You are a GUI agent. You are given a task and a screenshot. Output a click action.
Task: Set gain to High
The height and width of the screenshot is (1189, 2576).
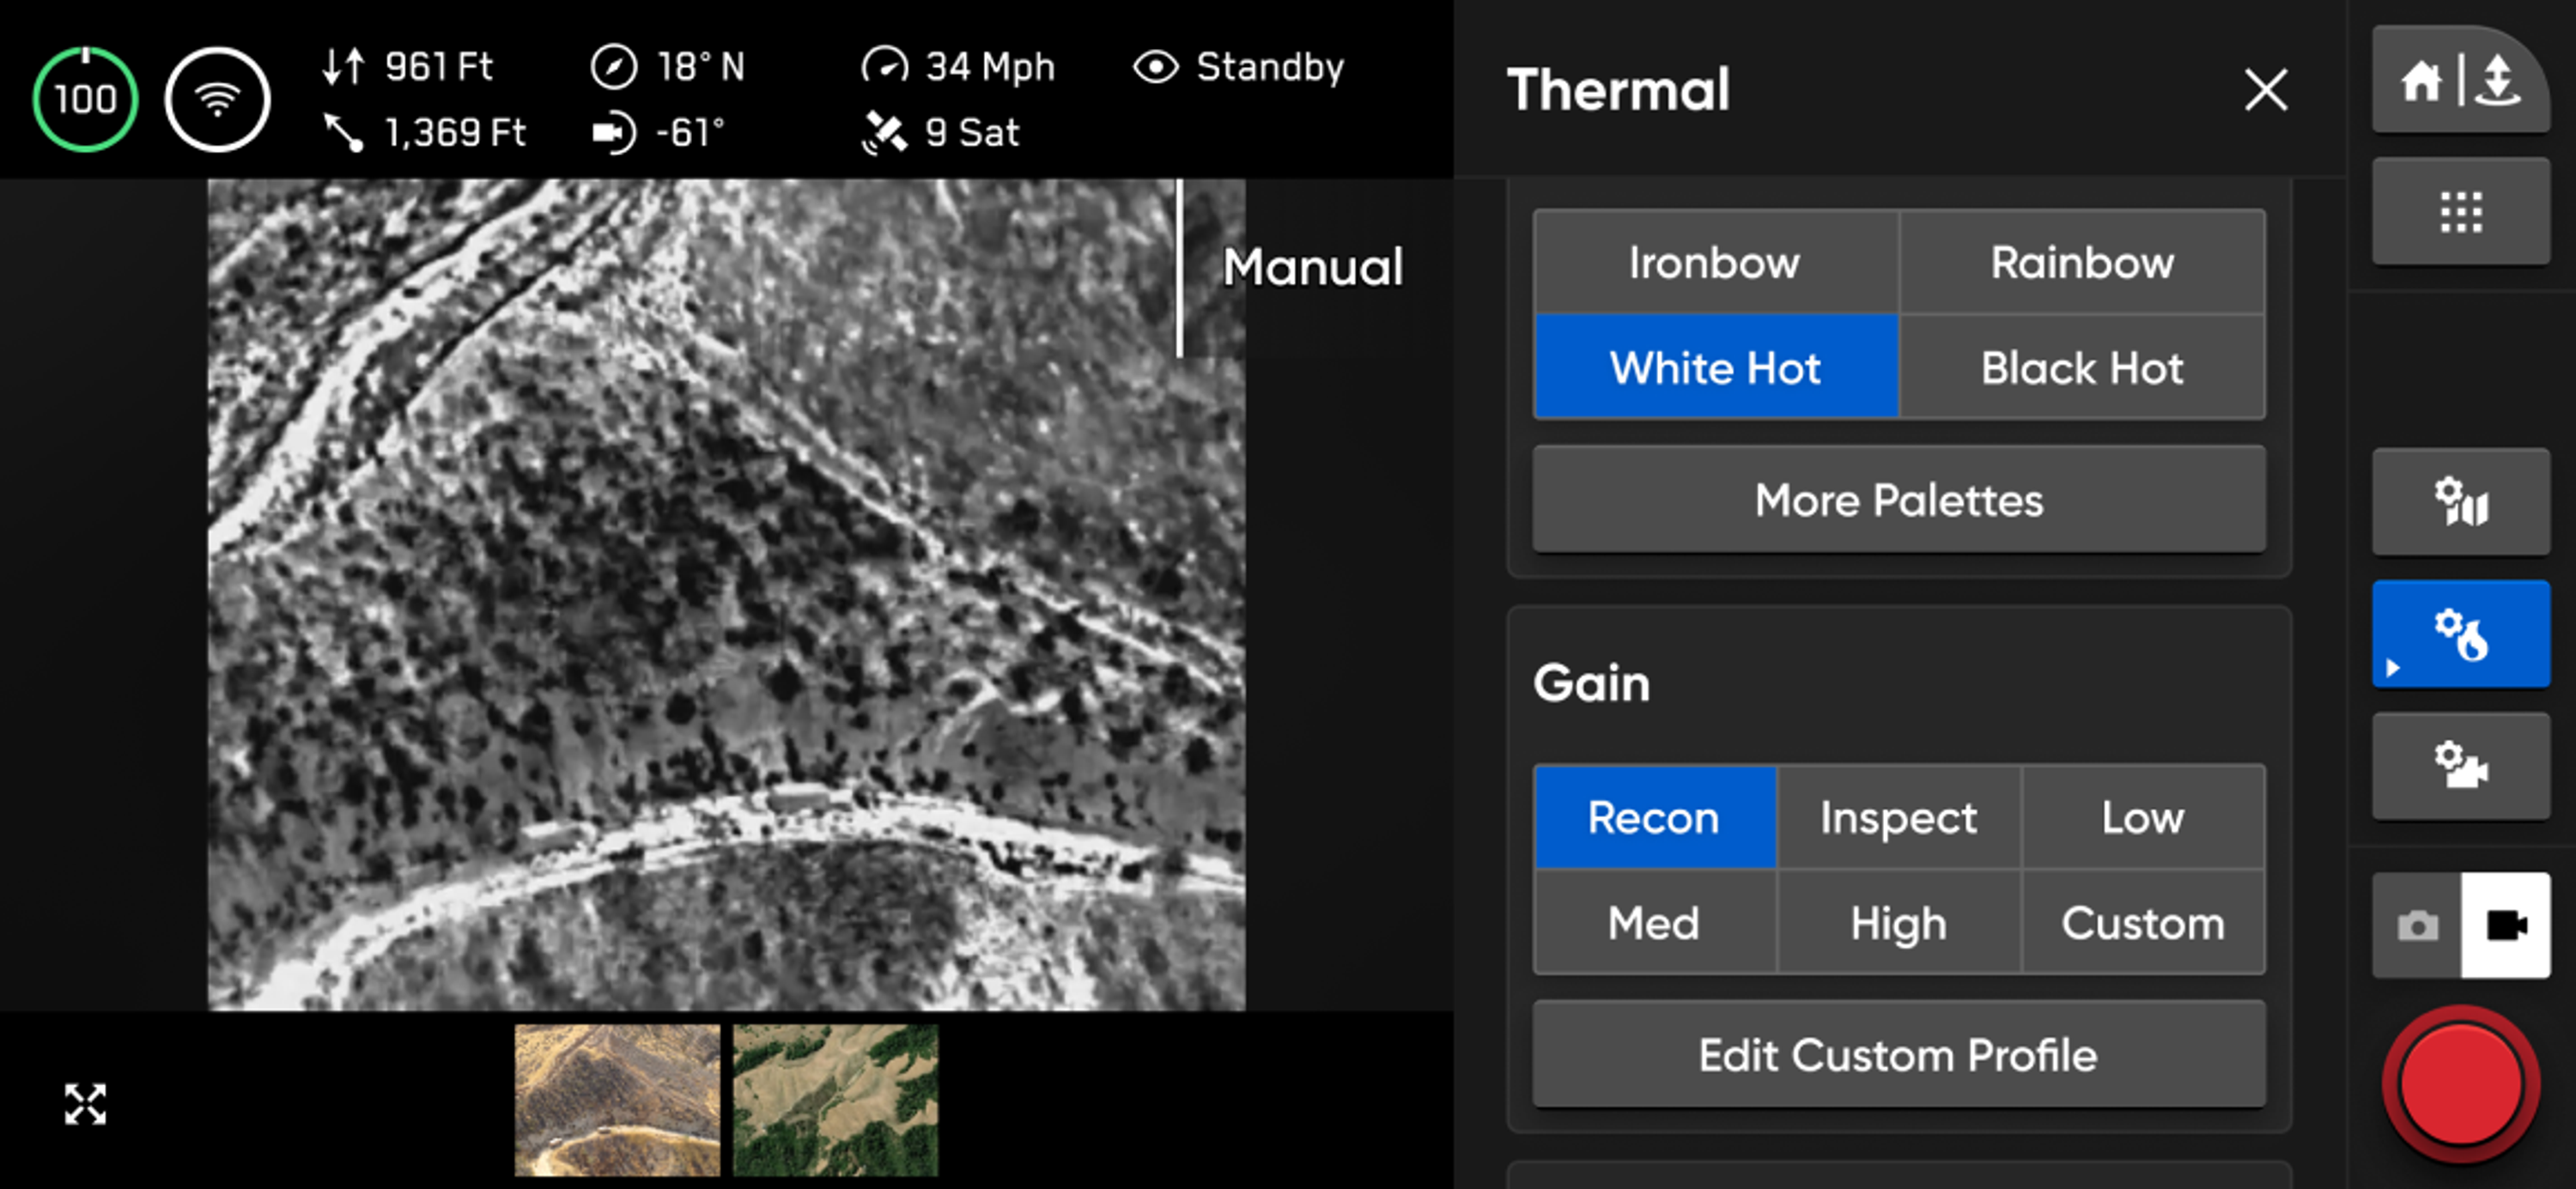1898,923
